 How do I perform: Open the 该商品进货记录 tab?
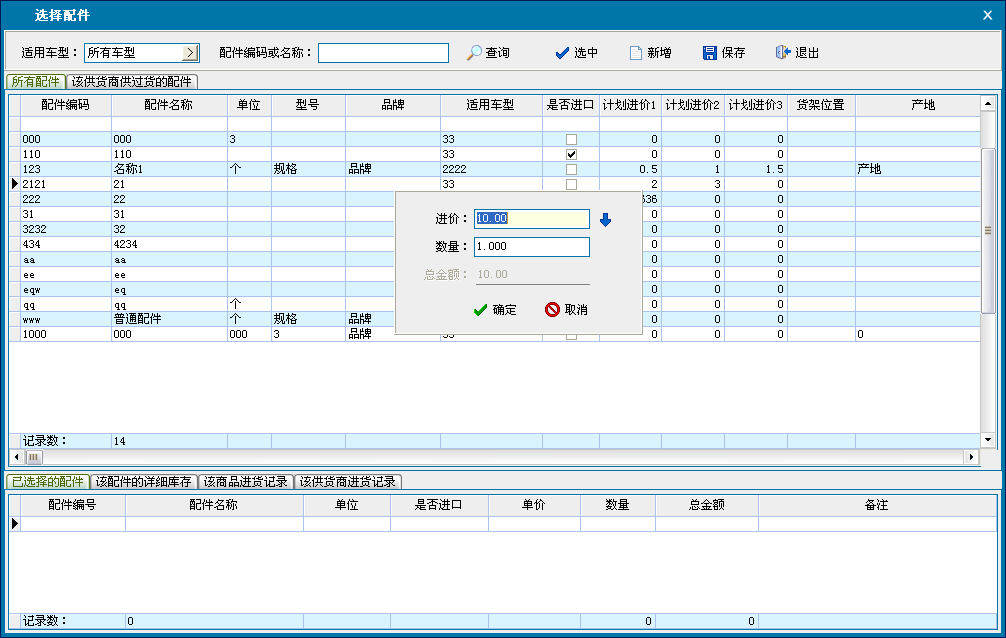pos(246,482)
